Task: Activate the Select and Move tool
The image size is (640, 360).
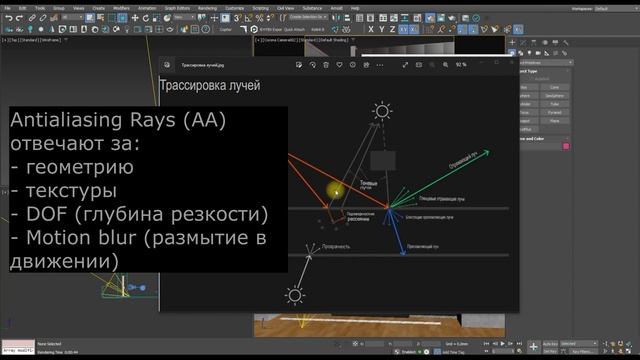Action: point(135,18)
